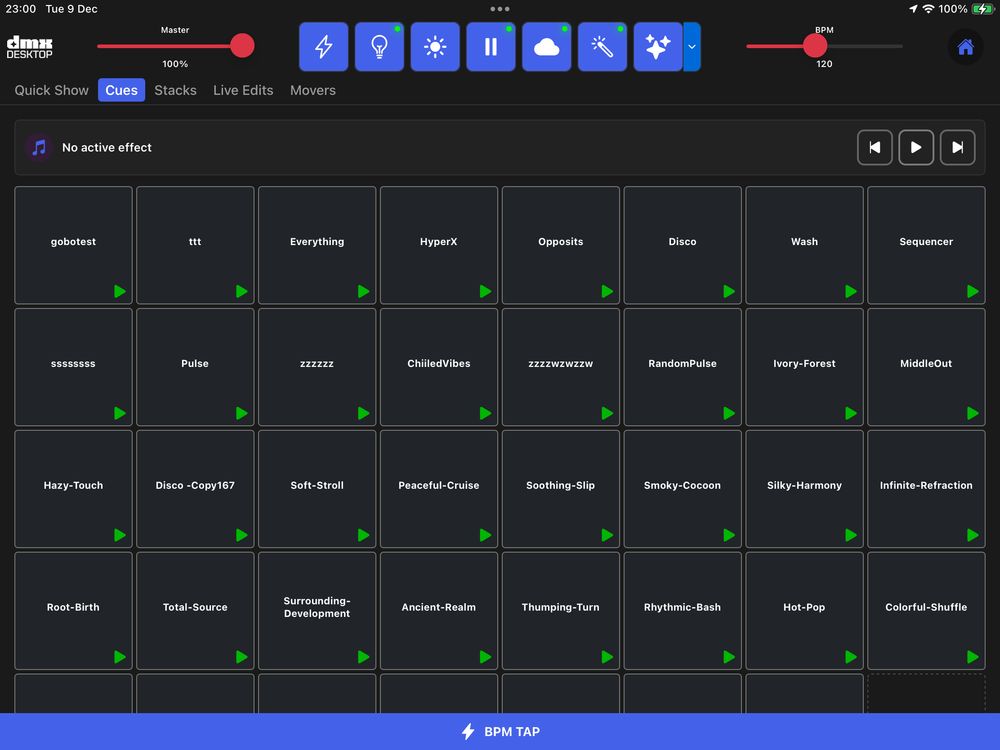Play the Sequencer cue
The width and height of the screenshot is (1000, 750).
click(x=973, y=291)
